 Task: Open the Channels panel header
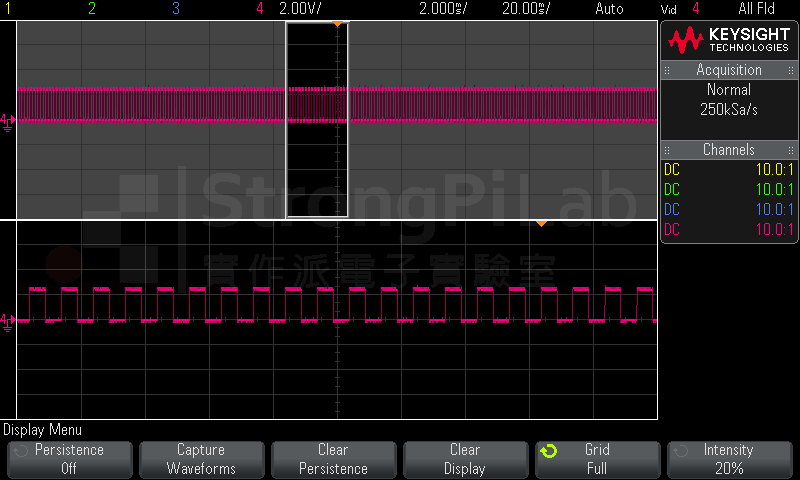click(729, 149)
